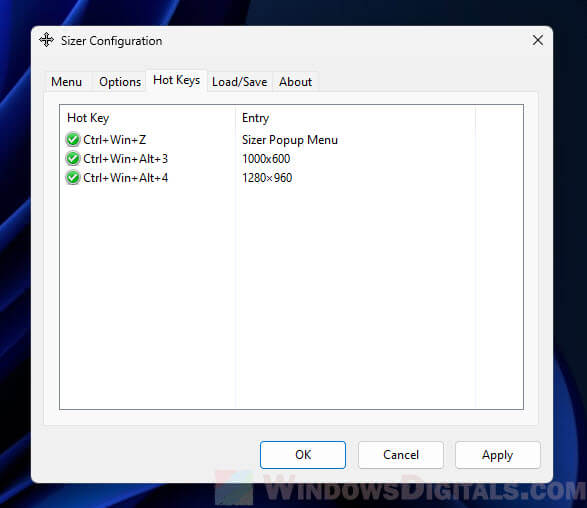Image resolution: width=587 pixels, height=508 pixels.
Task: Select the Ctrl+Win+Alt+4 hot key text
Action: coord(125,177)
